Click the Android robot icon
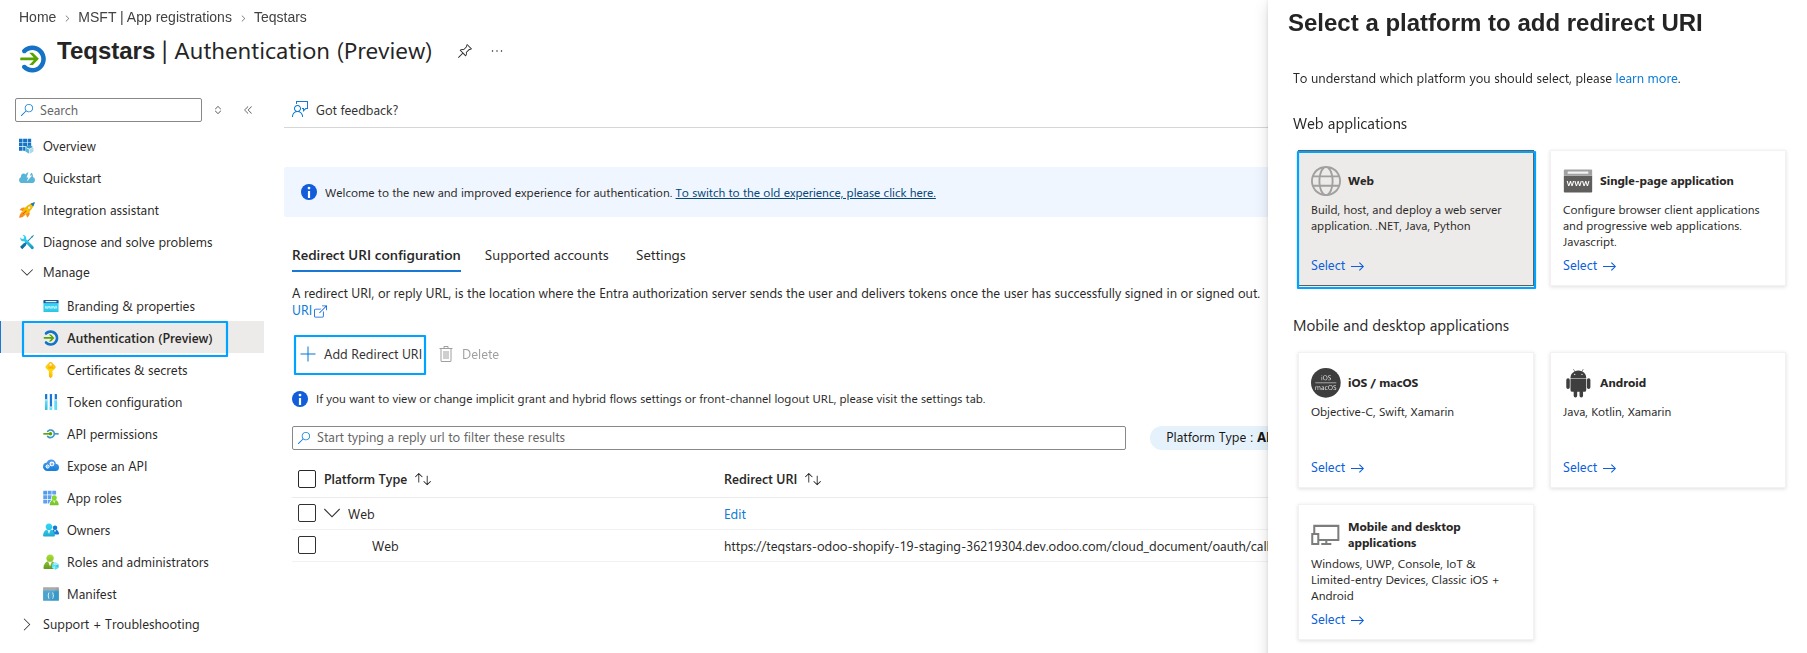 1578,383
